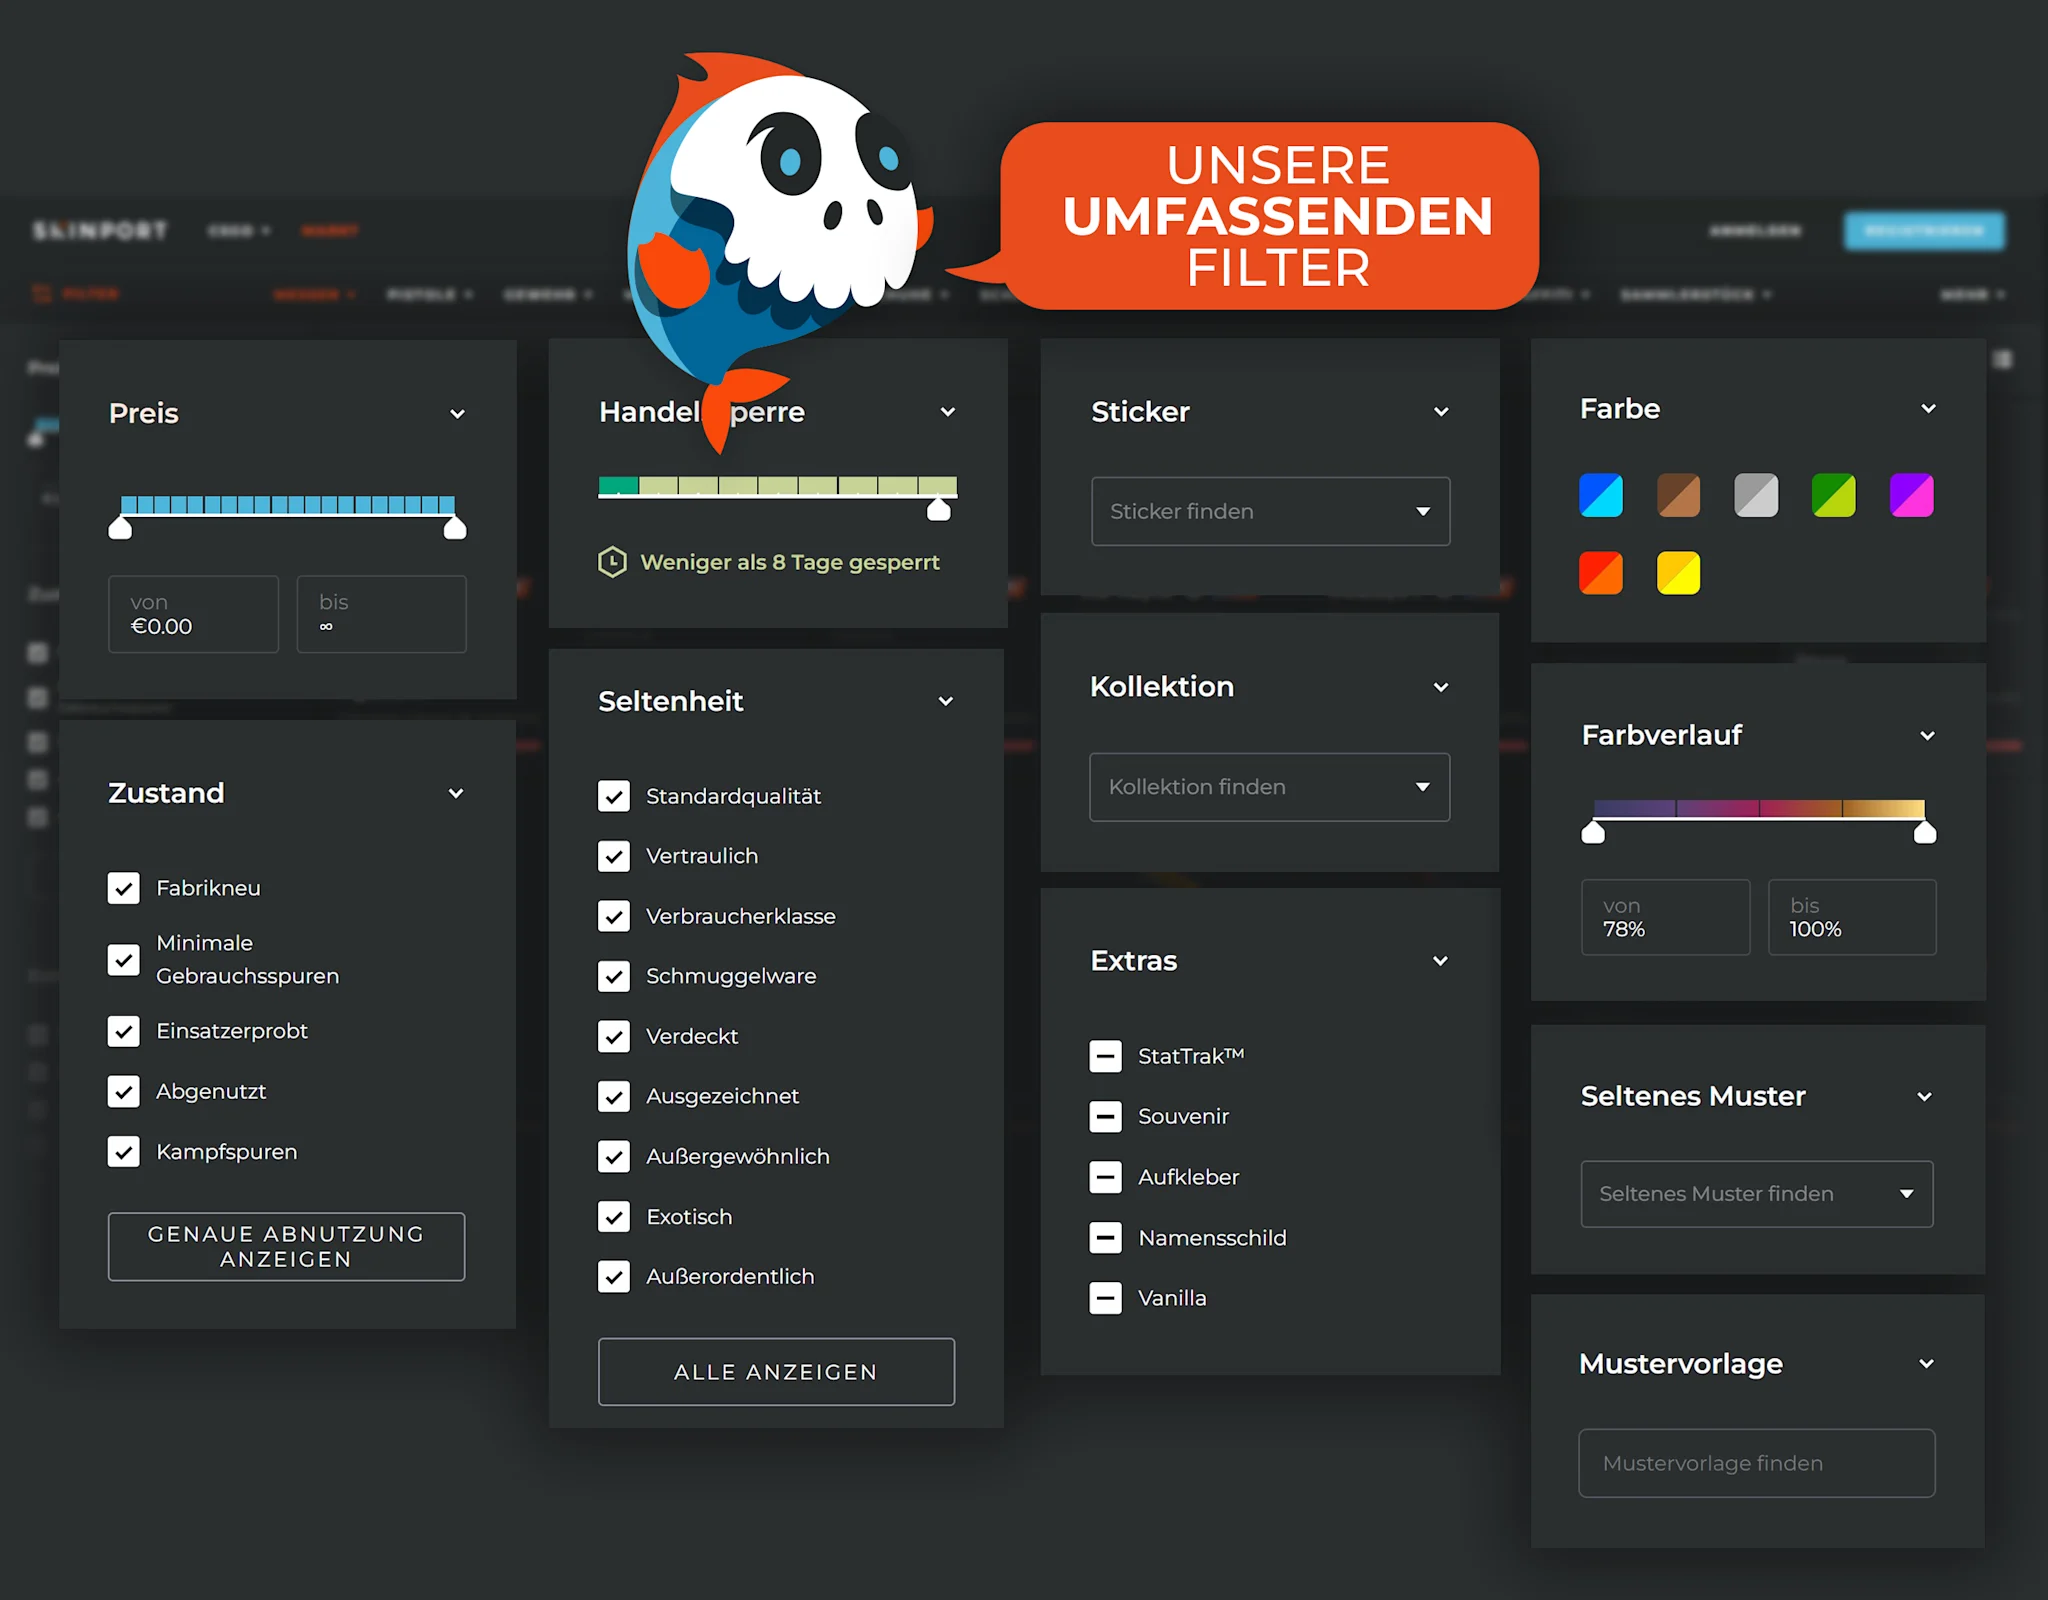Open the Sticker finden dropdown
Image resolution: width=2048 pixels, height=1600 pixels.
(x=1270, y=511)
